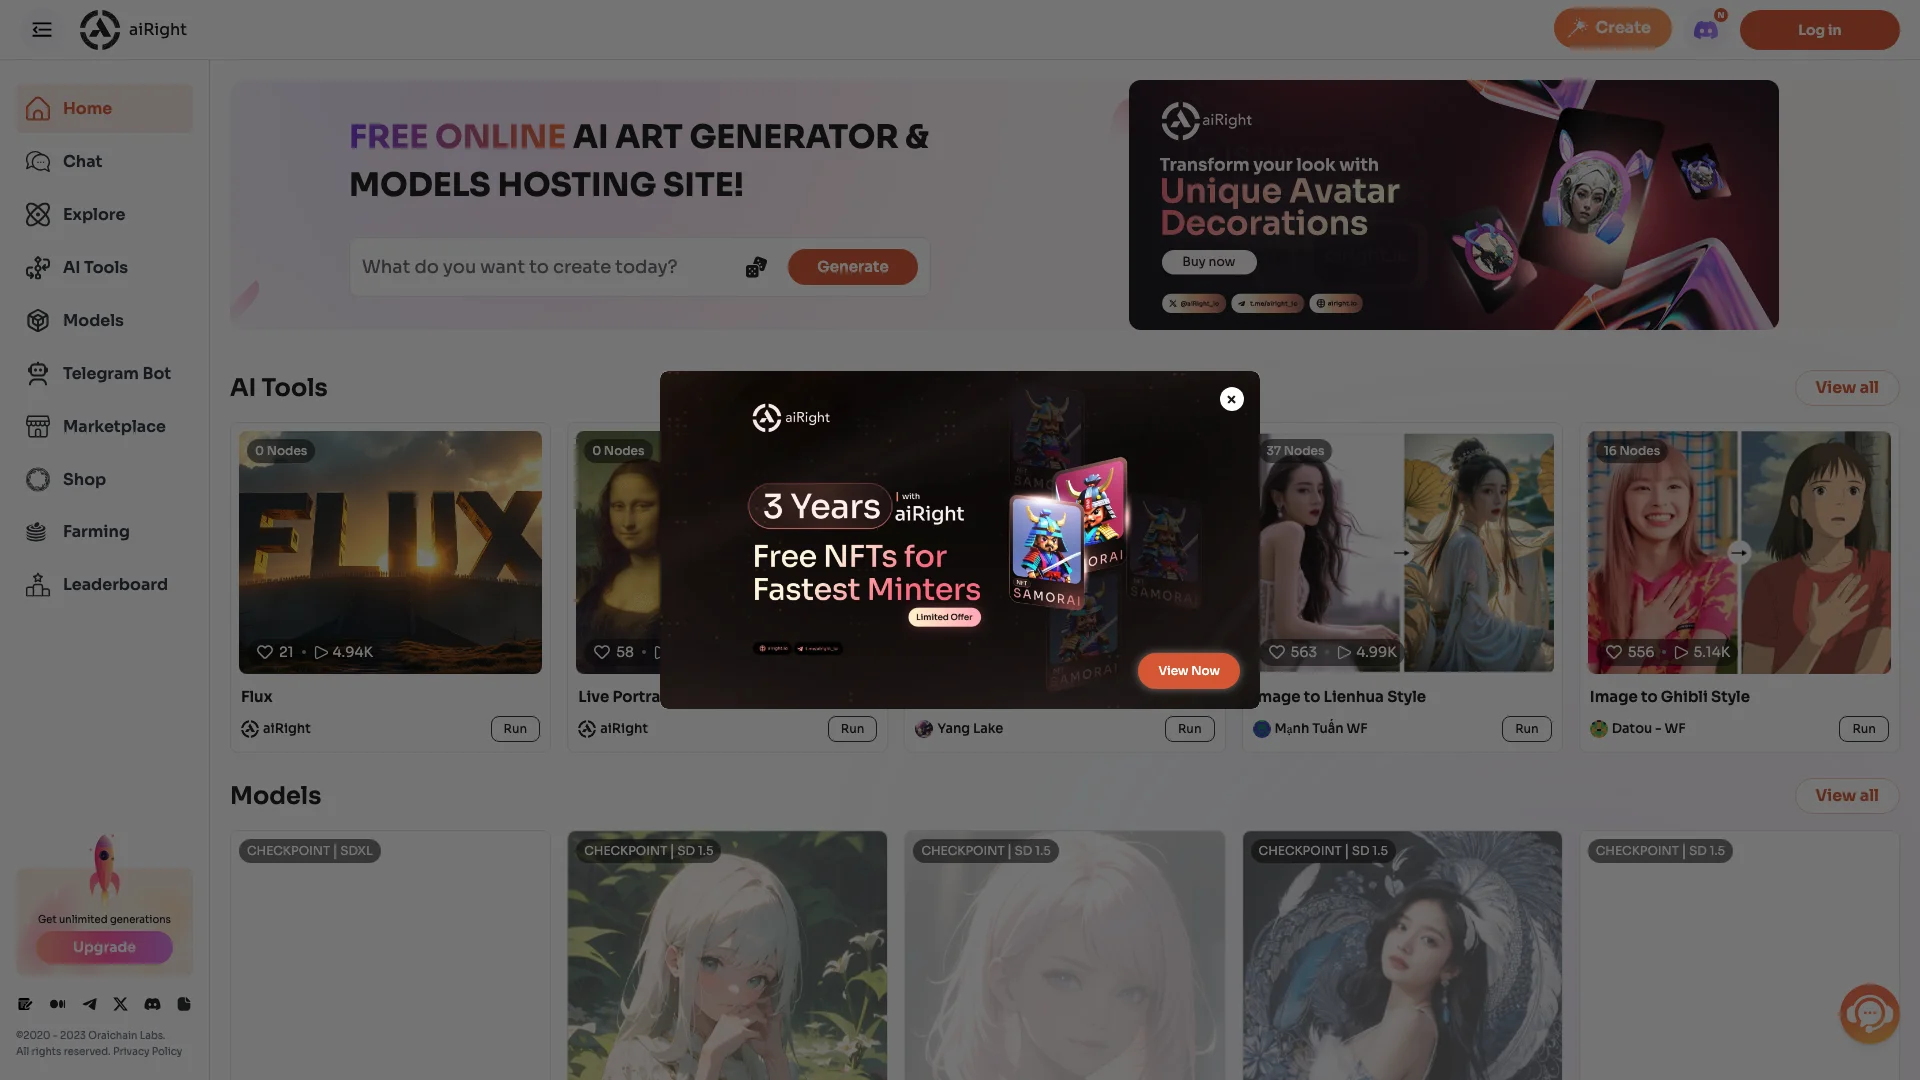The height and width of the screenshot is (1080, 1920).
Task: Click the Flux AI tool card
Action: 390,553
